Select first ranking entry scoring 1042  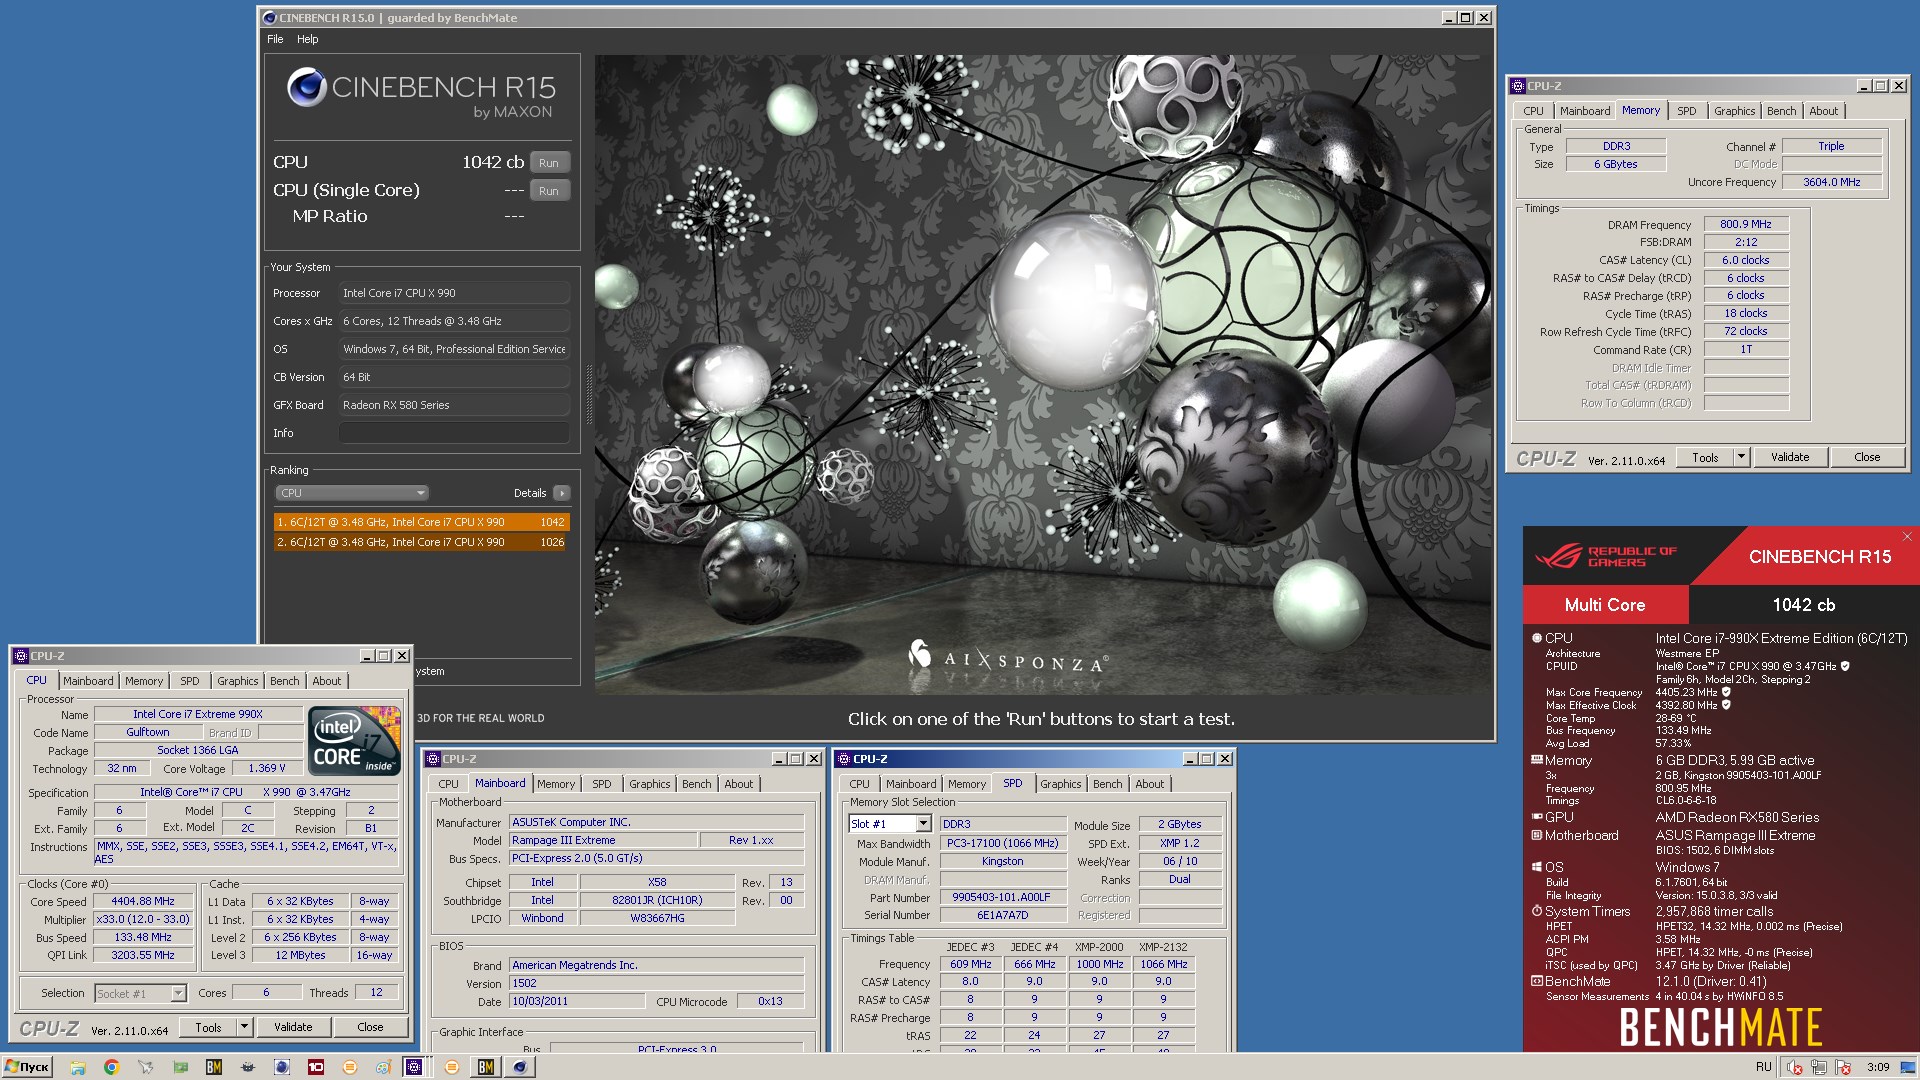pos(421,522)
